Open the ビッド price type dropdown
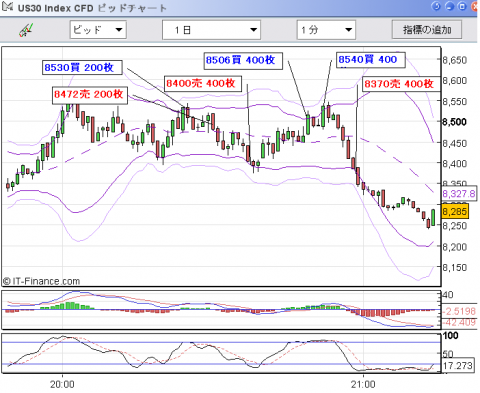The image size is (480, 393). pyautogui.click(x=98, y=30)
